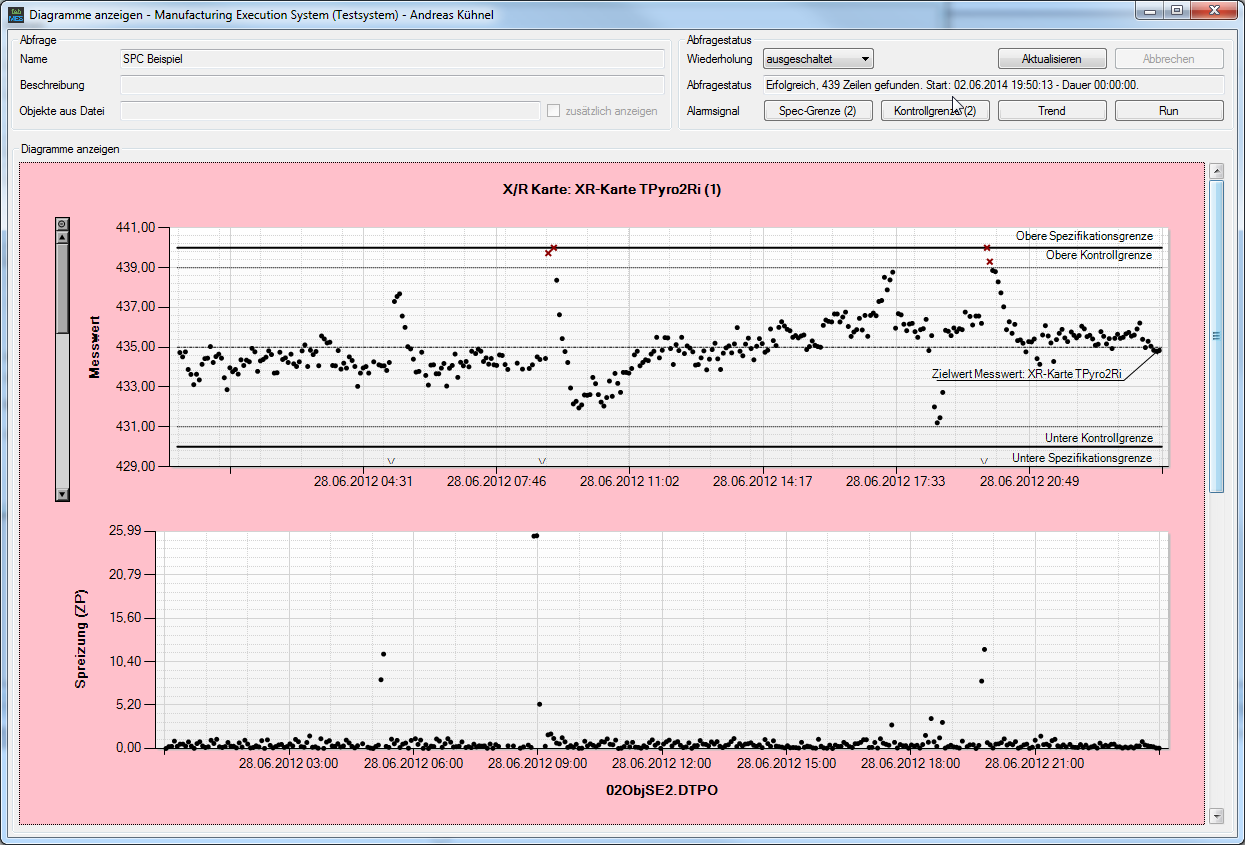Click the Name field containing SPC Beispiel
This screenshot has width=1245, height=845.
(390, 59)
